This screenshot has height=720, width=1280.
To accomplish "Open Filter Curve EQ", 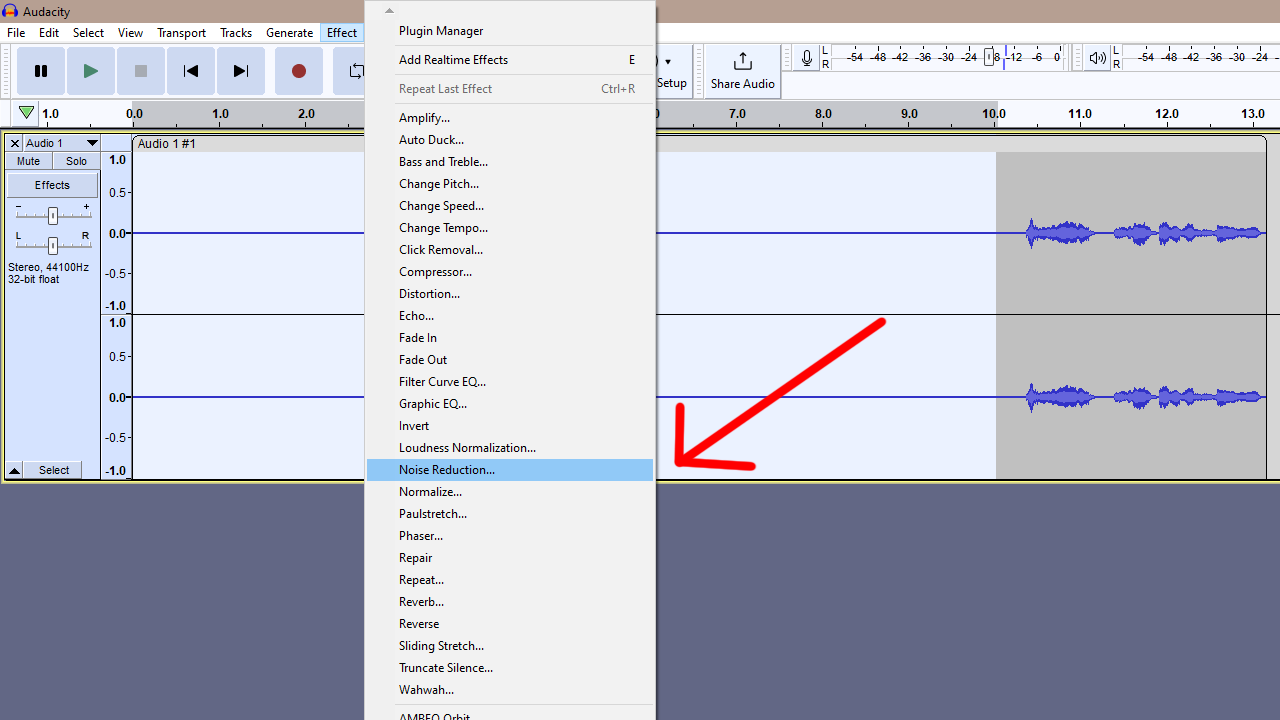I will (510, 382).
